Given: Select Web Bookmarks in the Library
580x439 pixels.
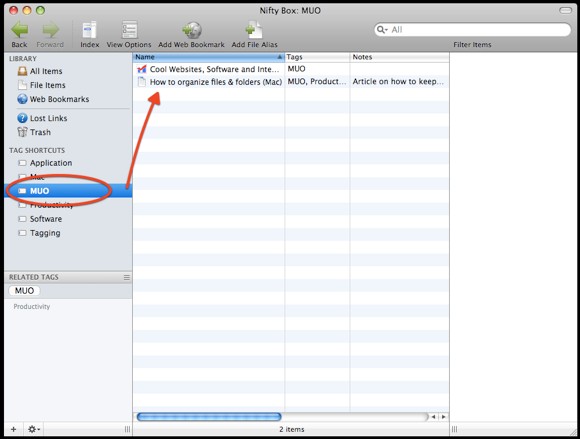Looking at the screenshot, I should click(x=59, y=99).
